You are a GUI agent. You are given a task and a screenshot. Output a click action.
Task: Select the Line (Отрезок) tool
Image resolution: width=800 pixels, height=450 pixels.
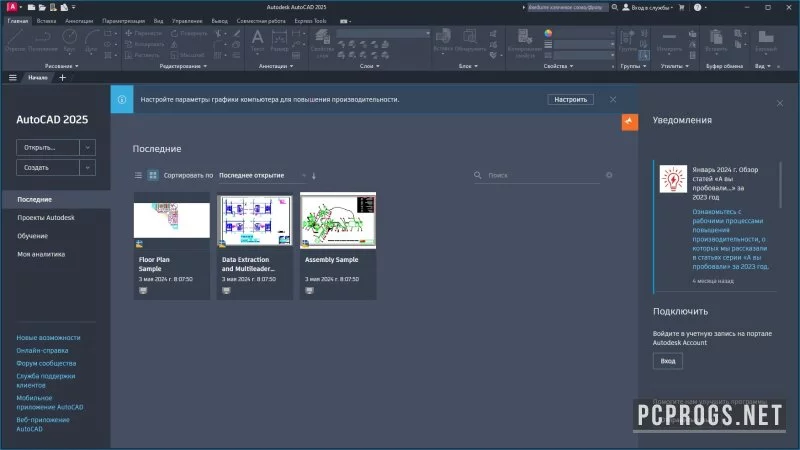15,41
